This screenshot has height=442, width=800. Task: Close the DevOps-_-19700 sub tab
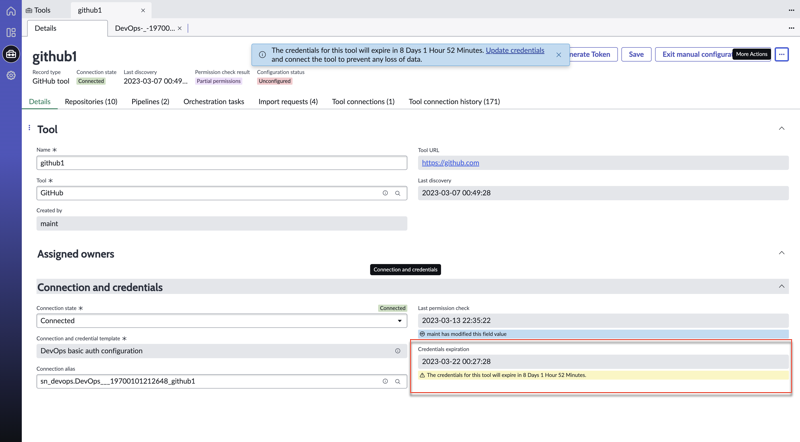point(180,29)
